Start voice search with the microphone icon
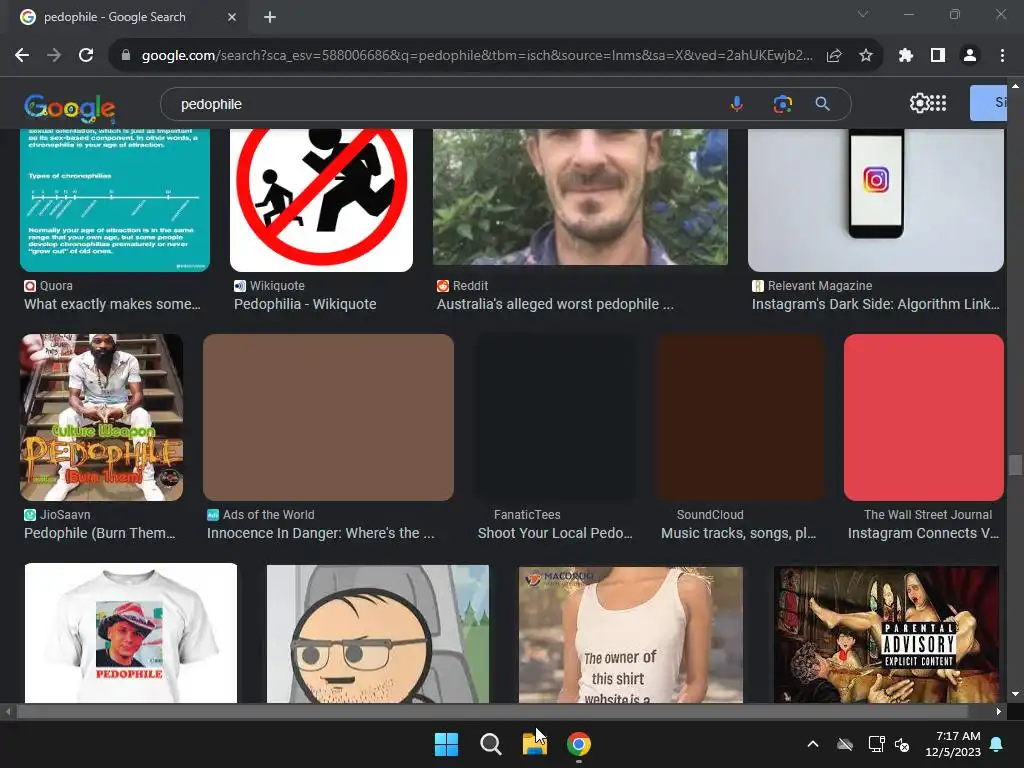This screenshot has width=1024, height=768. tap(737, 104)
